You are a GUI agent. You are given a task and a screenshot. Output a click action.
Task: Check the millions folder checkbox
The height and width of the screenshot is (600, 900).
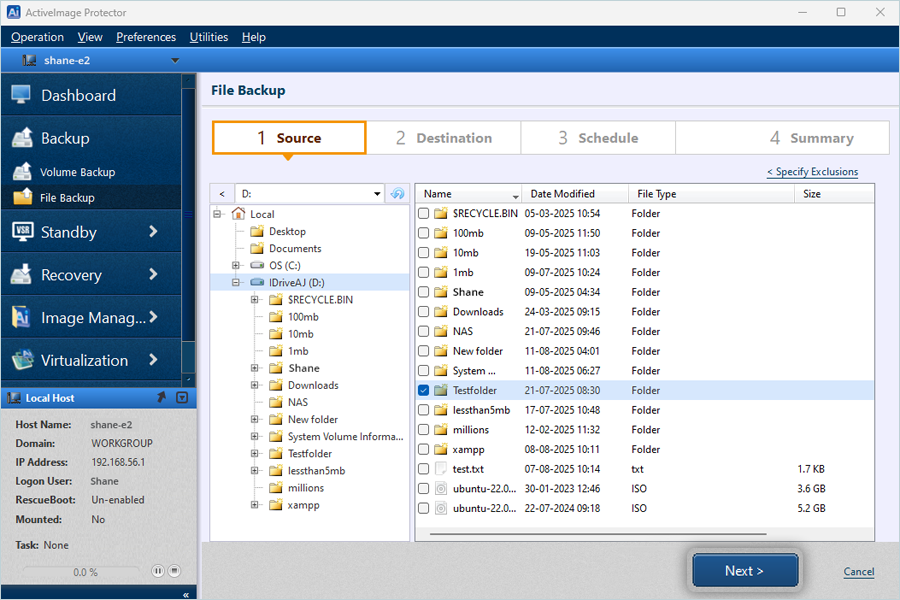coord(424,429)
